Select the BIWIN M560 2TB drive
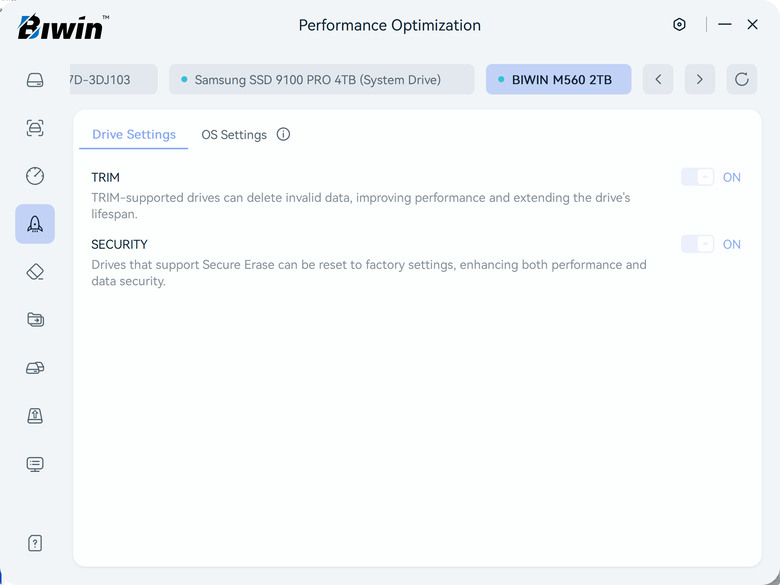Viewport: 780px width, 585px height. [x=558, y=79]
